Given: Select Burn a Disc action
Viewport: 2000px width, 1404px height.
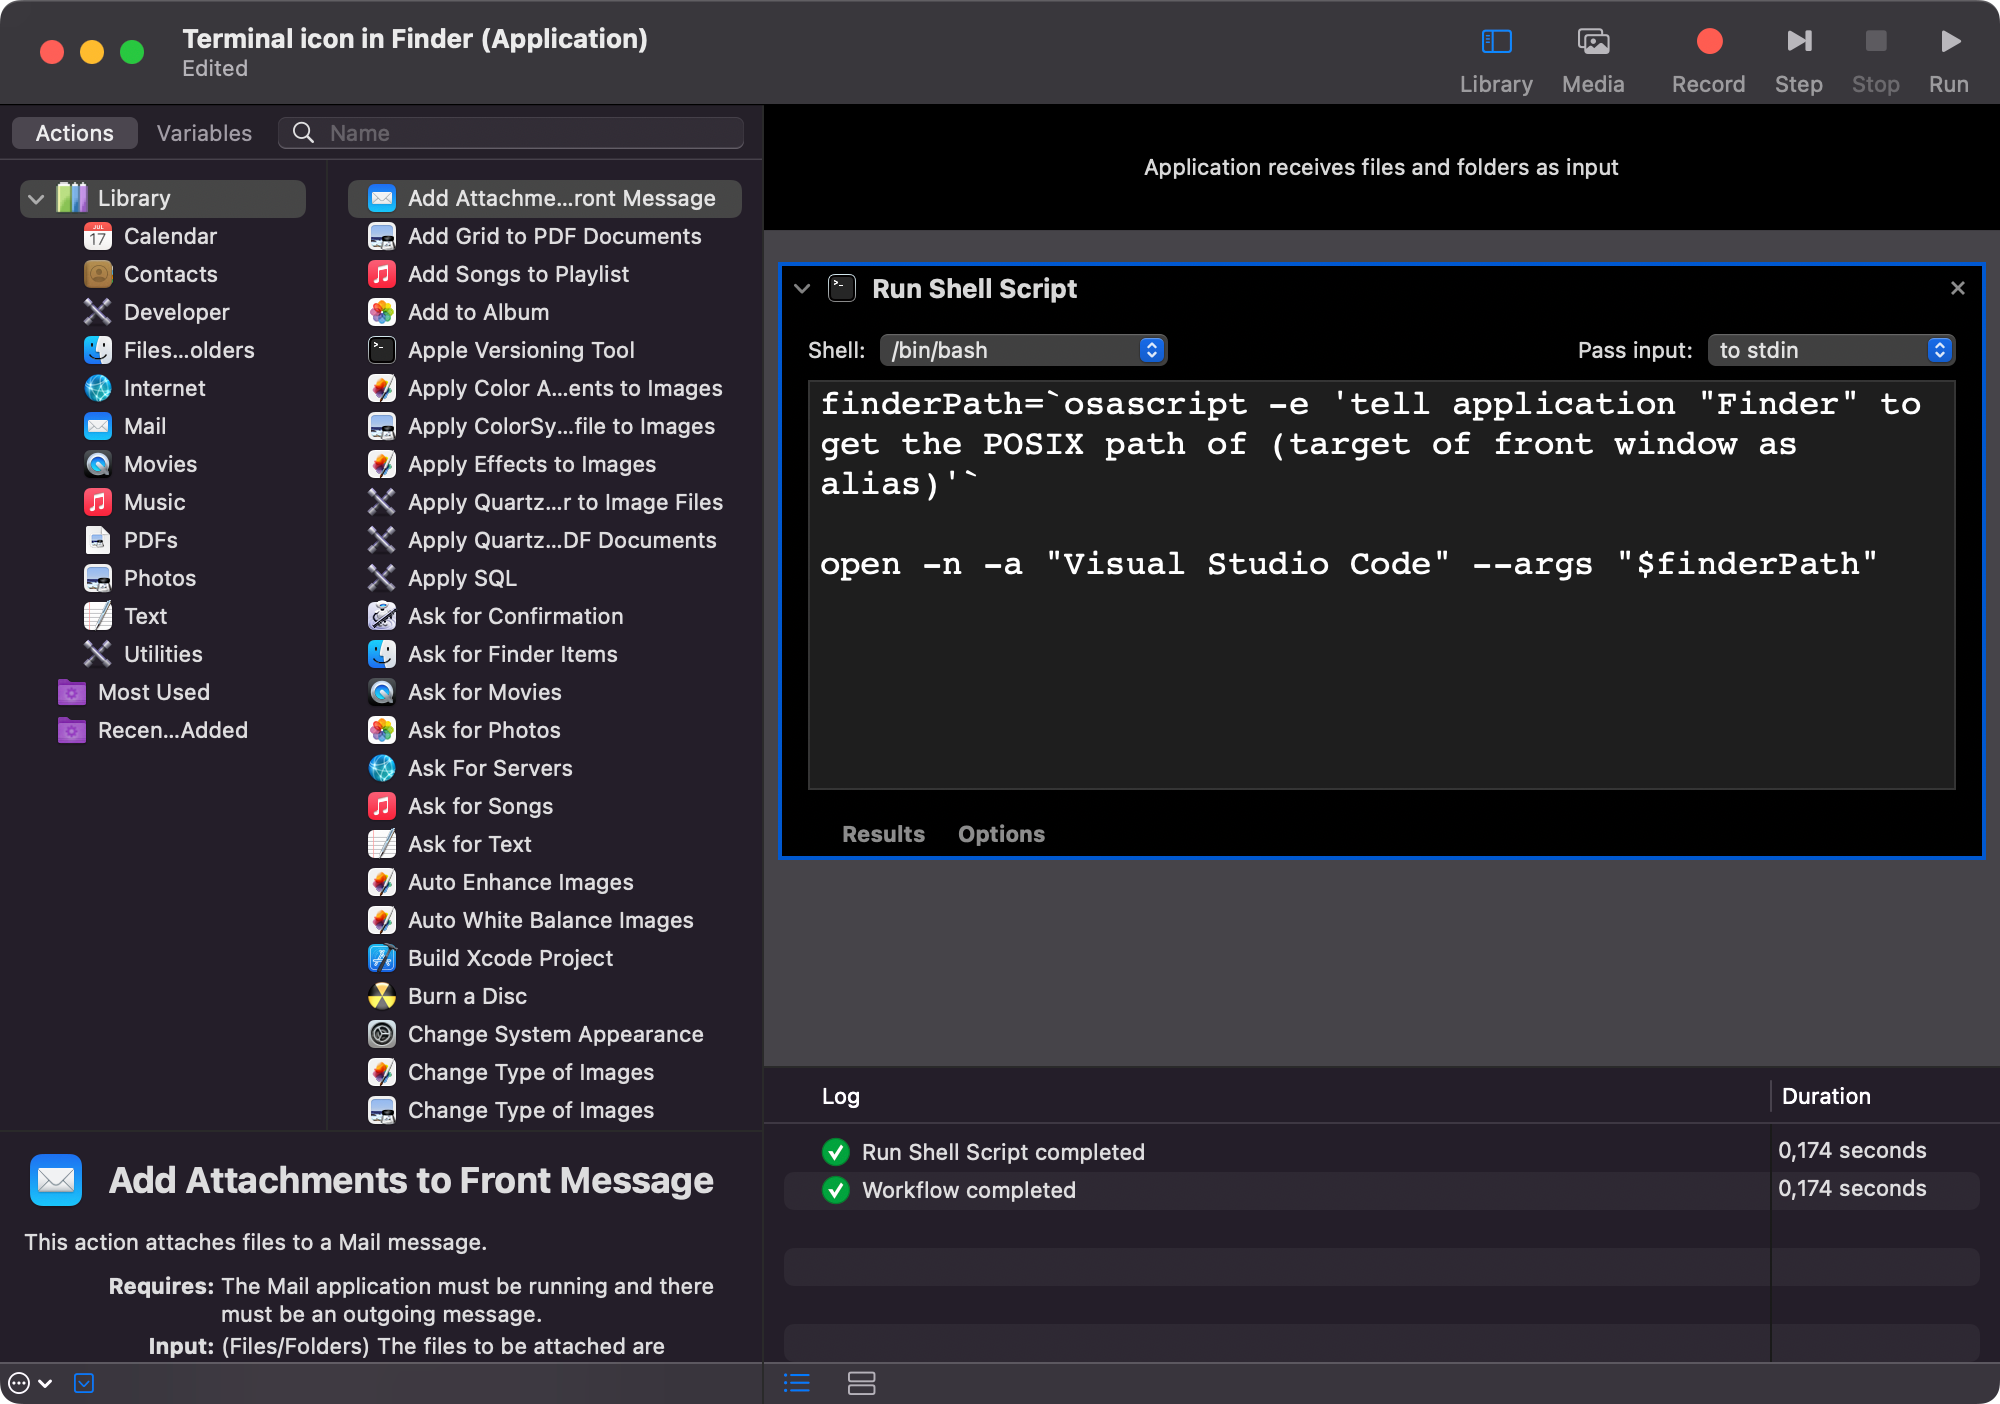Looking at the screenshot, I should coord(467,996).
